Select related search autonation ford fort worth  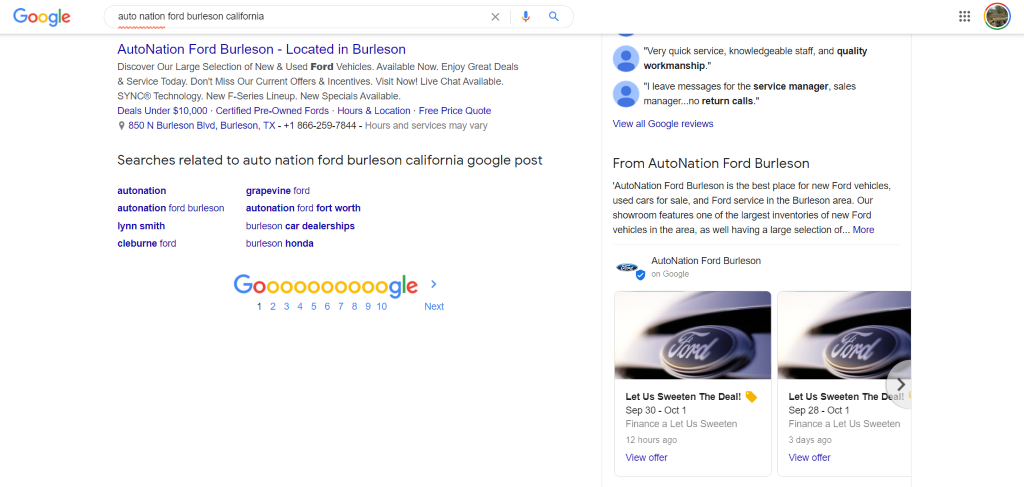(x=303, y=208)
